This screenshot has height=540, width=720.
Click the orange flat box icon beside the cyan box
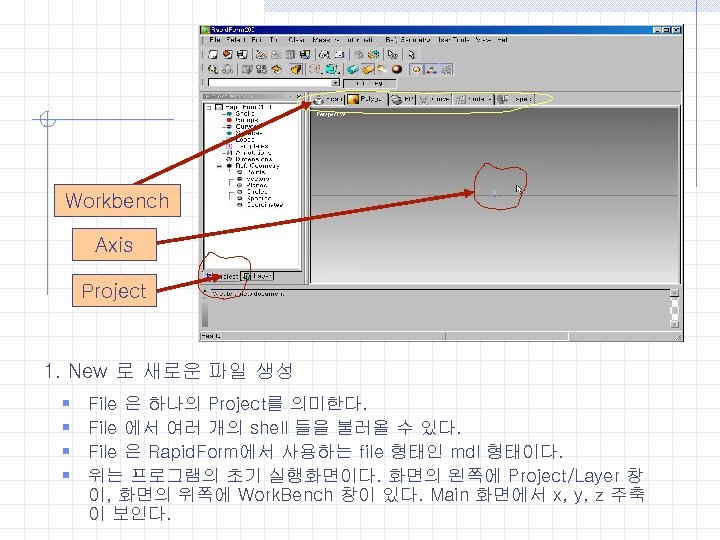pyautogui.click(x=368, y=69)
